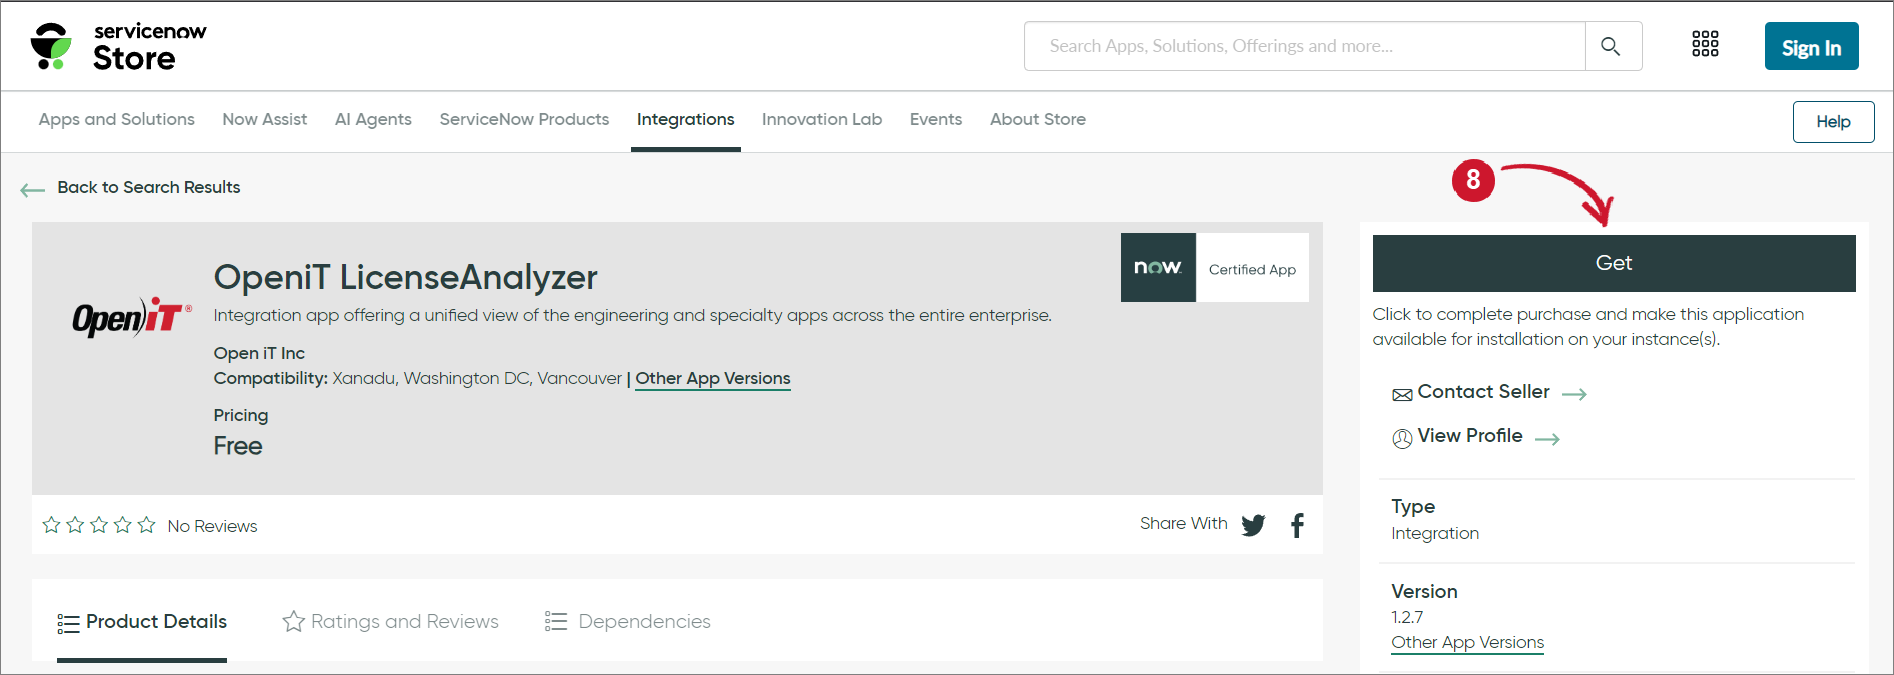The width and height of the screenshot is (1894, 675).
Task: Open Contact Seller link
Action: pyautogui.click(x=1483, y=392)
